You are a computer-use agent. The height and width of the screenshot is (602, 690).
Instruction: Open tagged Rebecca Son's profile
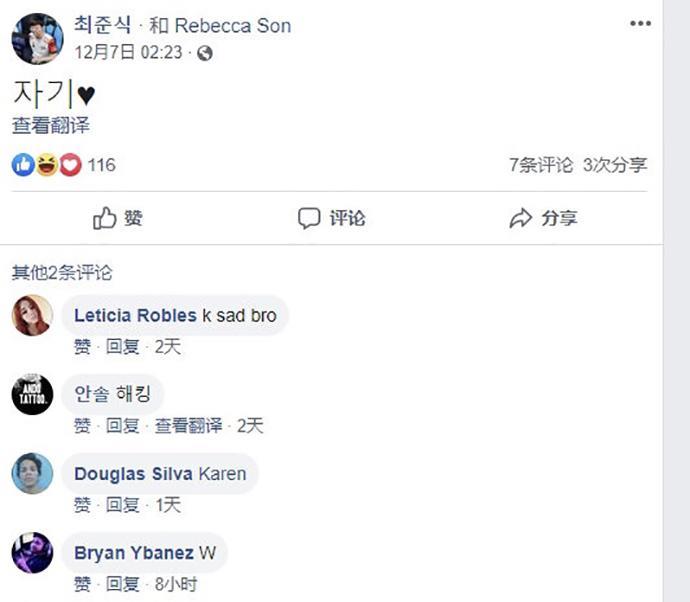tap(232, 25)
